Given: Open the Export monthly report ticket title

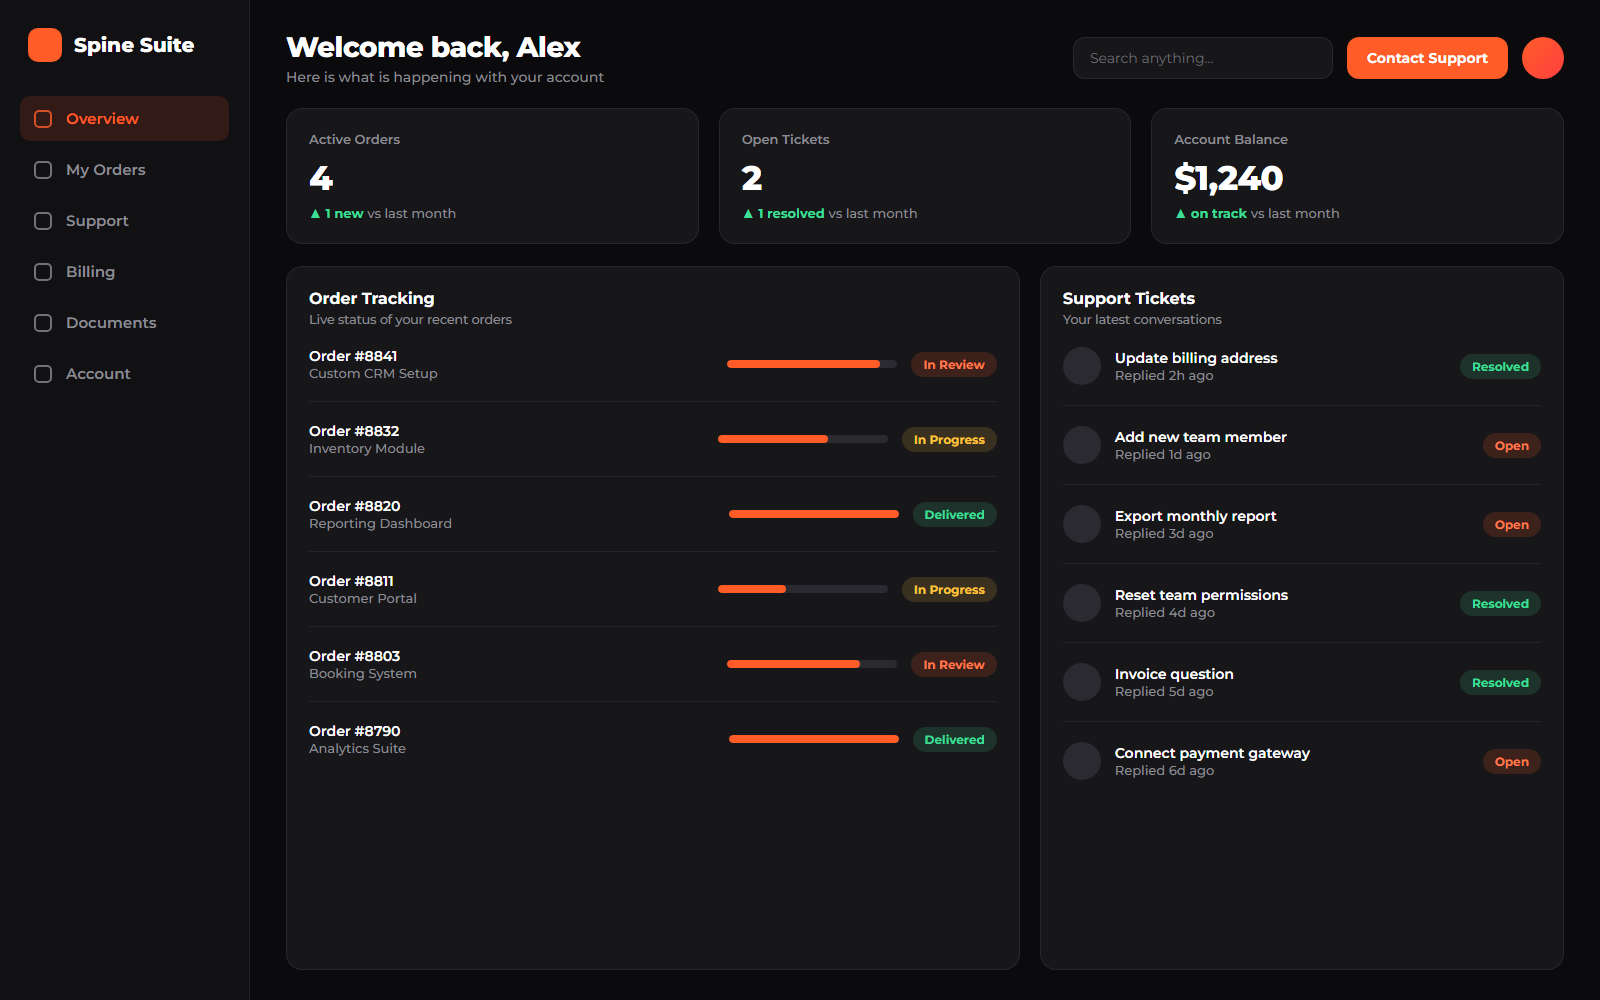Looking at the screenshot, I should coord(1196,516).
